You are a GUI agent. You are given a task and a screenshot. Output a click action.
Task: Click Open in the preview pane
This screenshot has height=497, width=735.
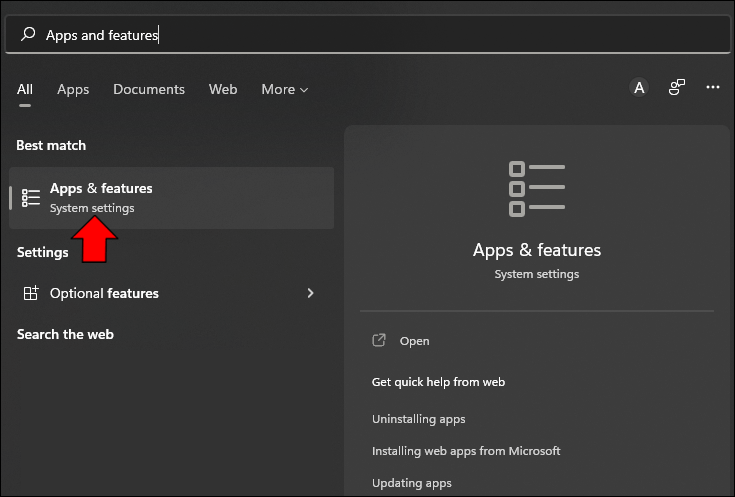[x=414, y=341]
